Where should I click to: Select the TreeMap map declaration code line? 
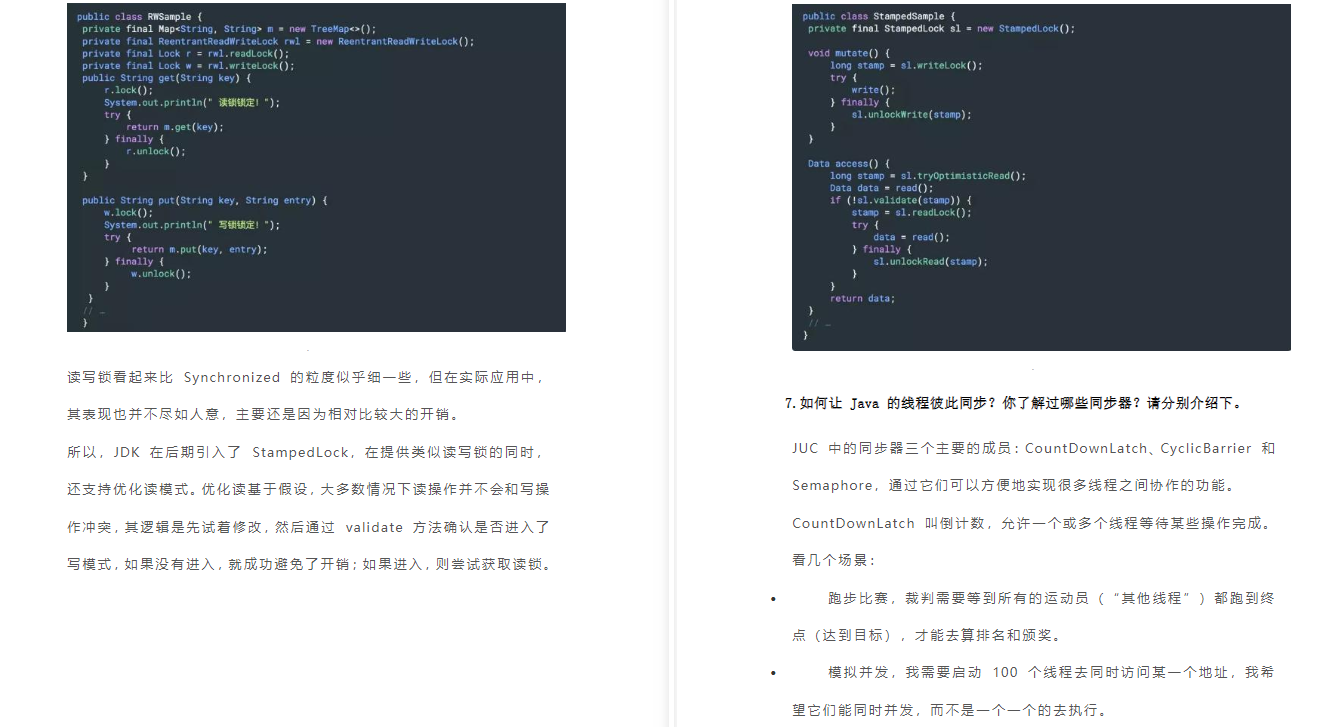point(230,29)
